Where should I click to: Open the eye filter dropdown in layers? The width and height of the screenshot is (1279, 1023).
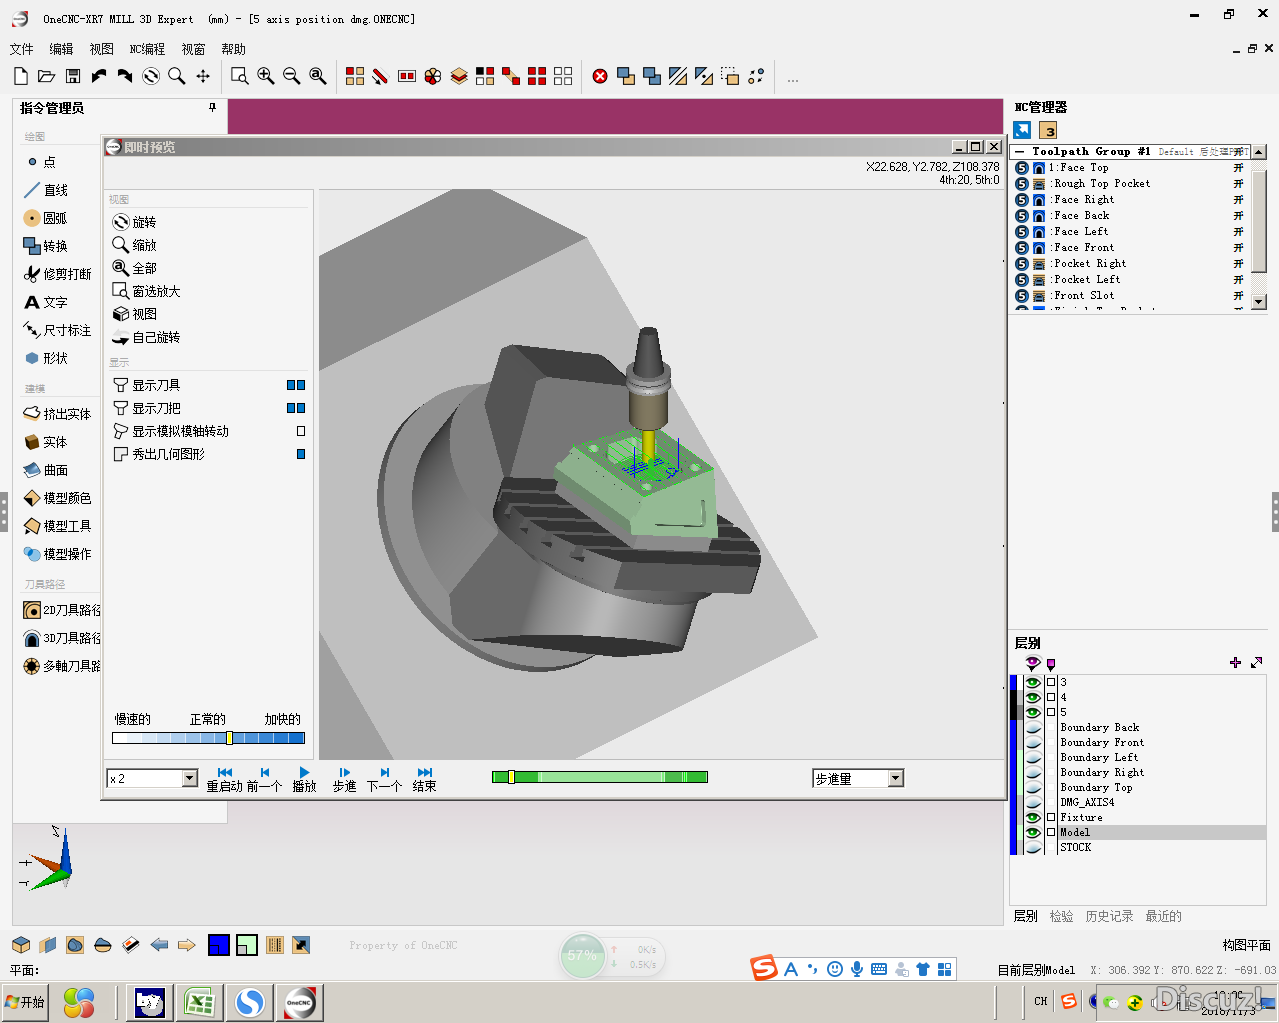tap(1033, 663)
